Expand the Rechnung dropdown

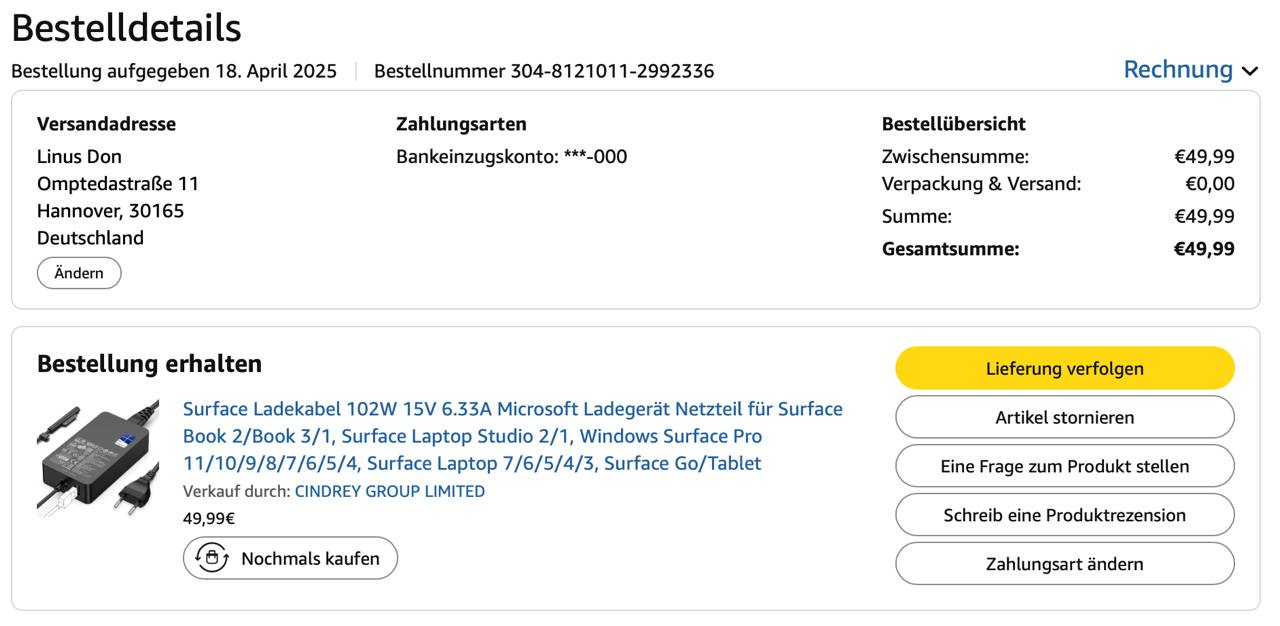[1190, 70]
